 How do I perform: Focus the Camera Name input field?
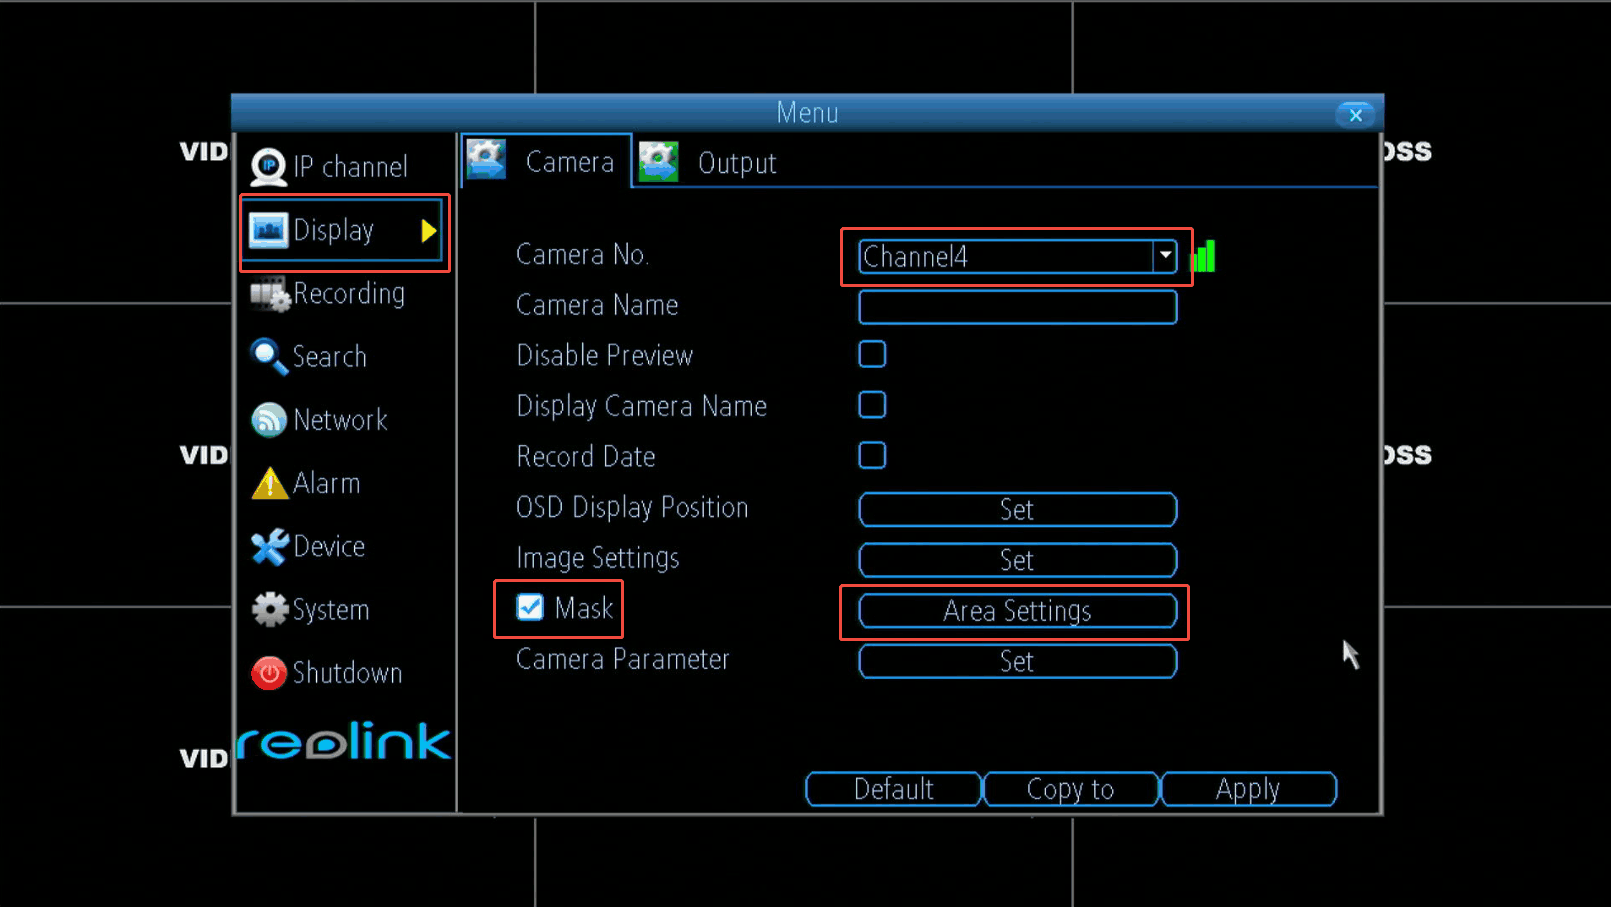coord(1017,307)
